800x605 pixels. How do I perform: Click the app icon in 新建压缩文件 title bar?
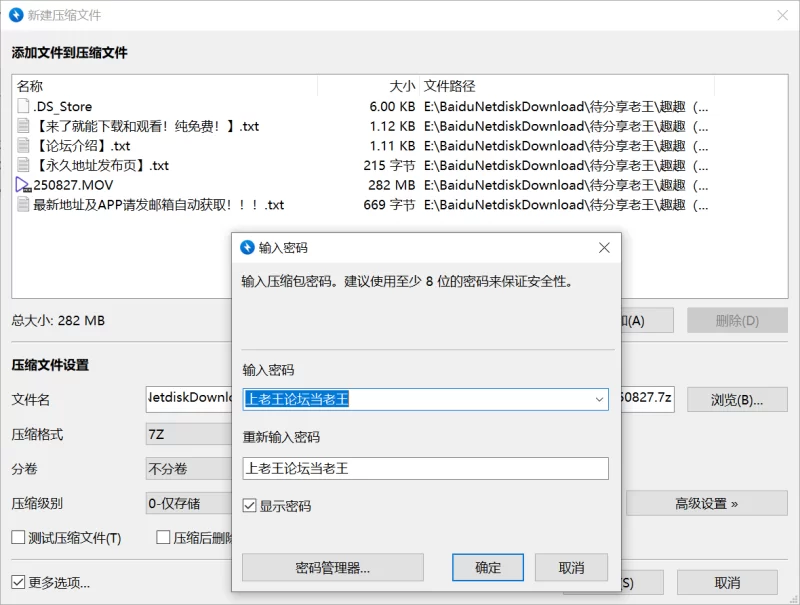coord(17,15)
